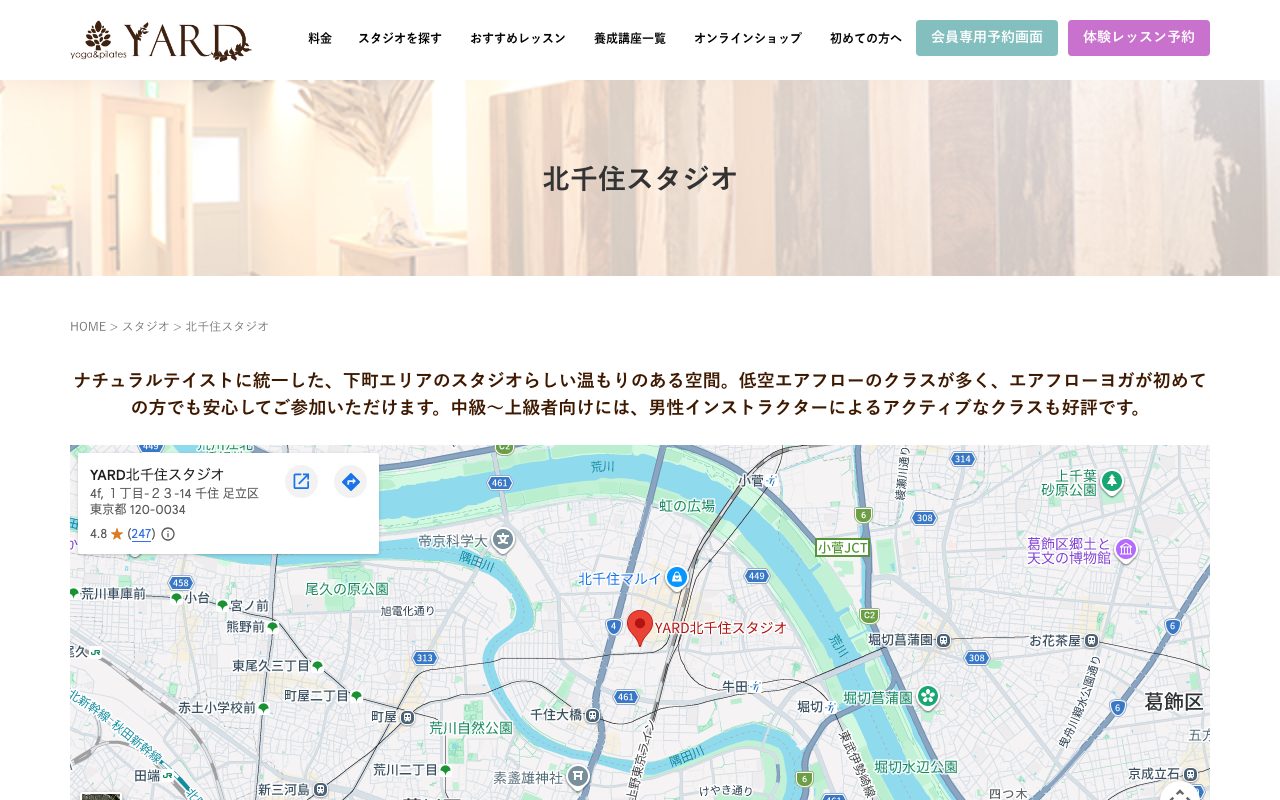Open the オンラインショップ menu item
Viewport: 1280px width, 800px height.
point(748,38)
